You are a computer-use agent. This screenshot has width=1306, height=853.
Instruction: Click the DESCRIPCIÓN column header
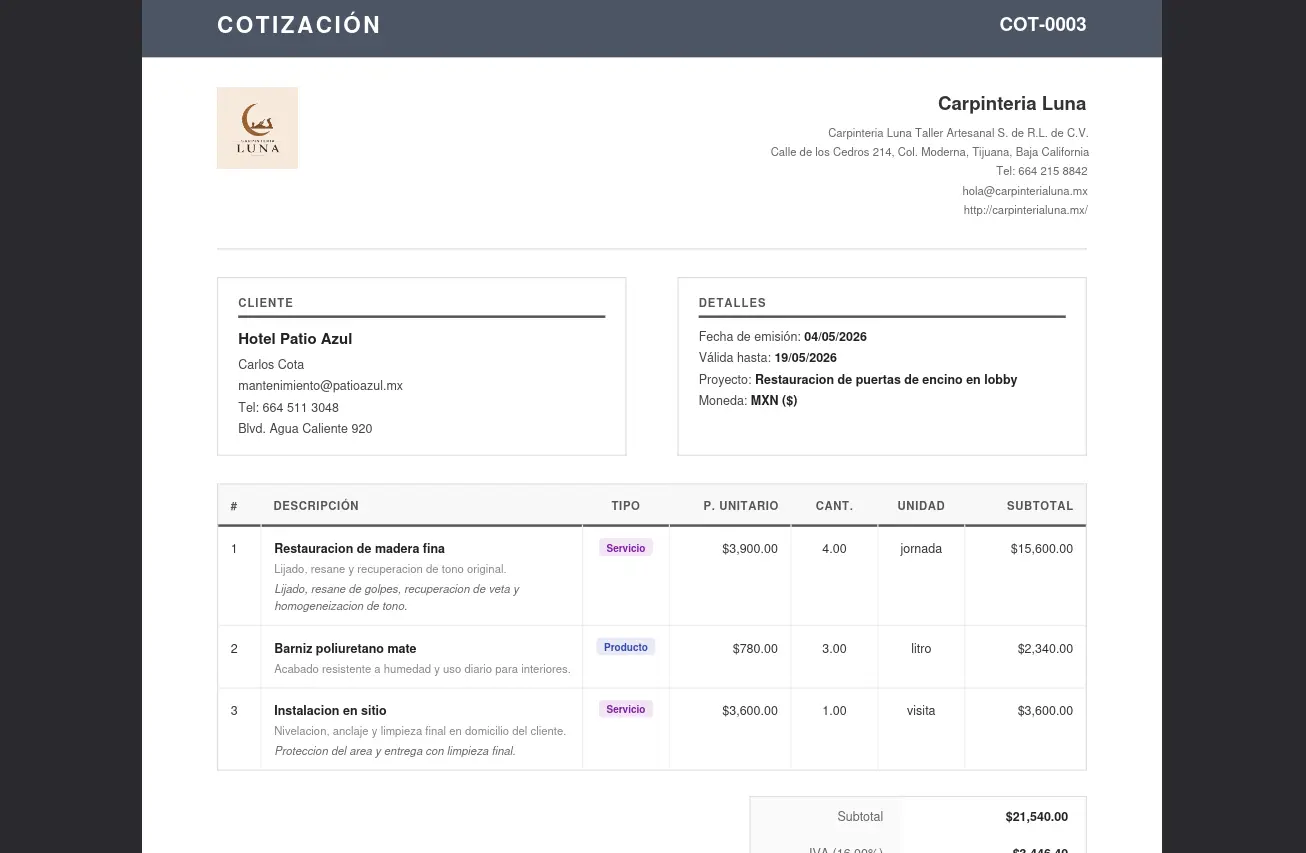click(x=316, y=506)
